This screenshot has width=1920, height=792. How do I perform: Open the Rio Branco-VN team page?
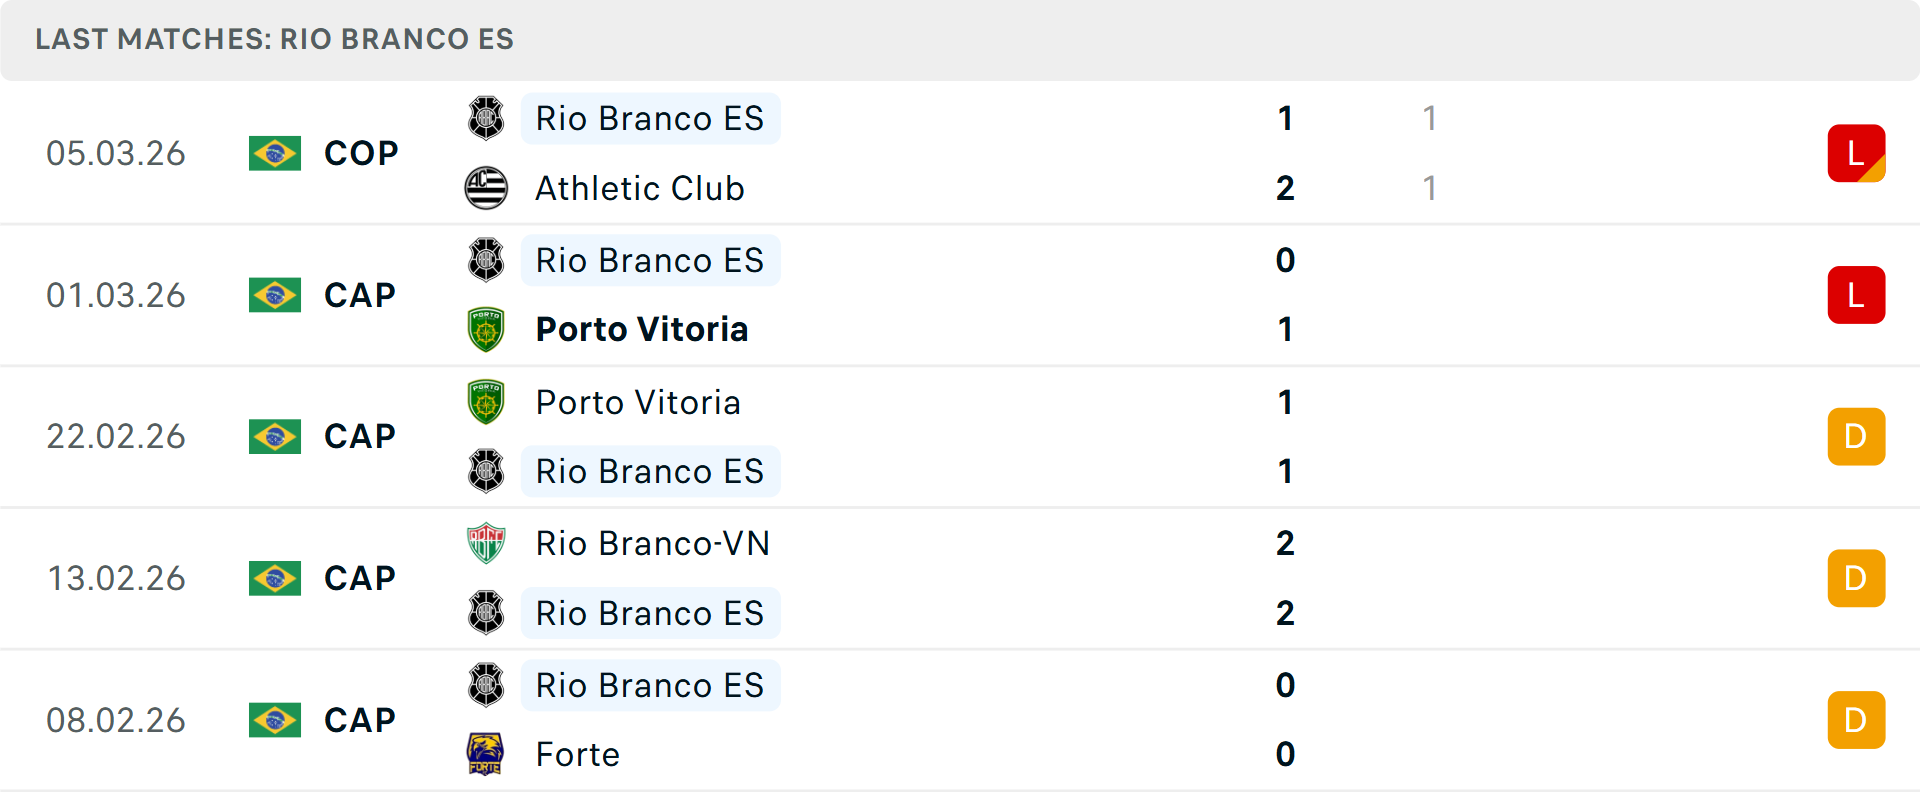click(x=653, y=543)
